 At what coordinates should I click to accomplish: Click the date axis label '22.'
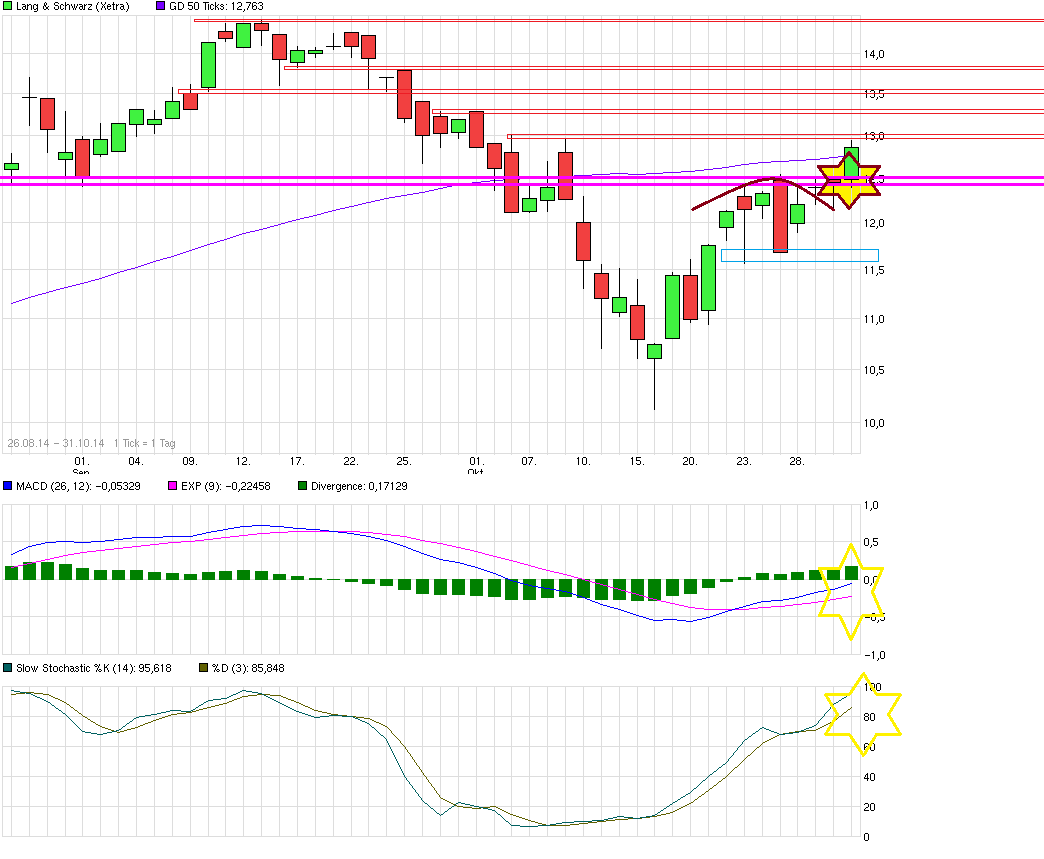[350, 461]
